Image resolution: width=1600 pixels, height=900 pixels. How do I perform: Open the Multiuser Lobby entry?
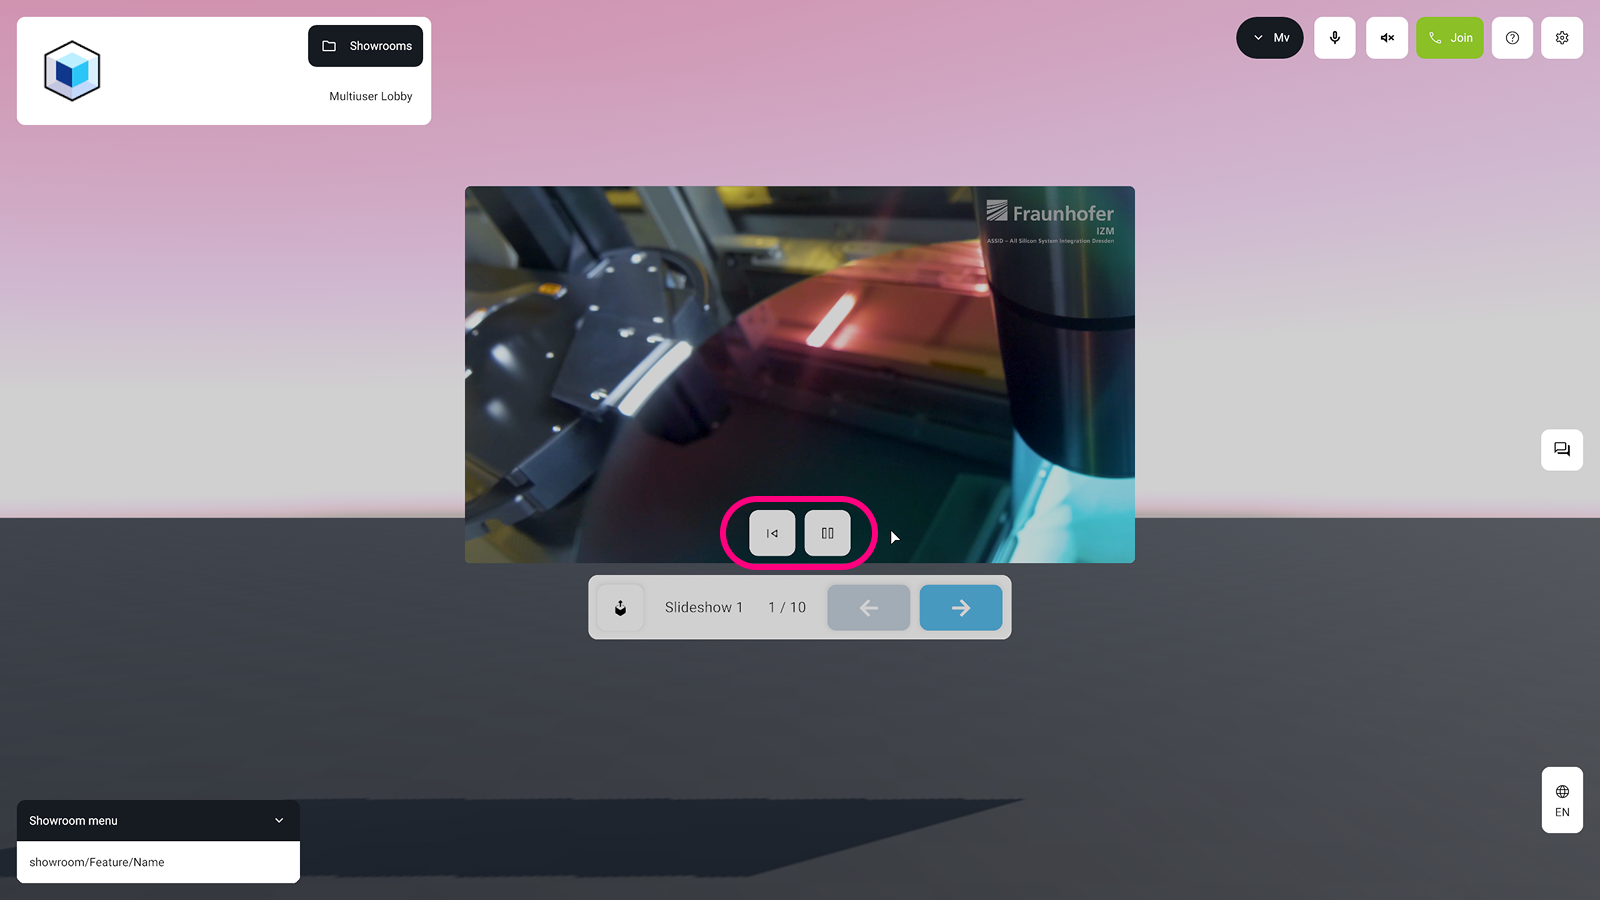tap(370, 96)
